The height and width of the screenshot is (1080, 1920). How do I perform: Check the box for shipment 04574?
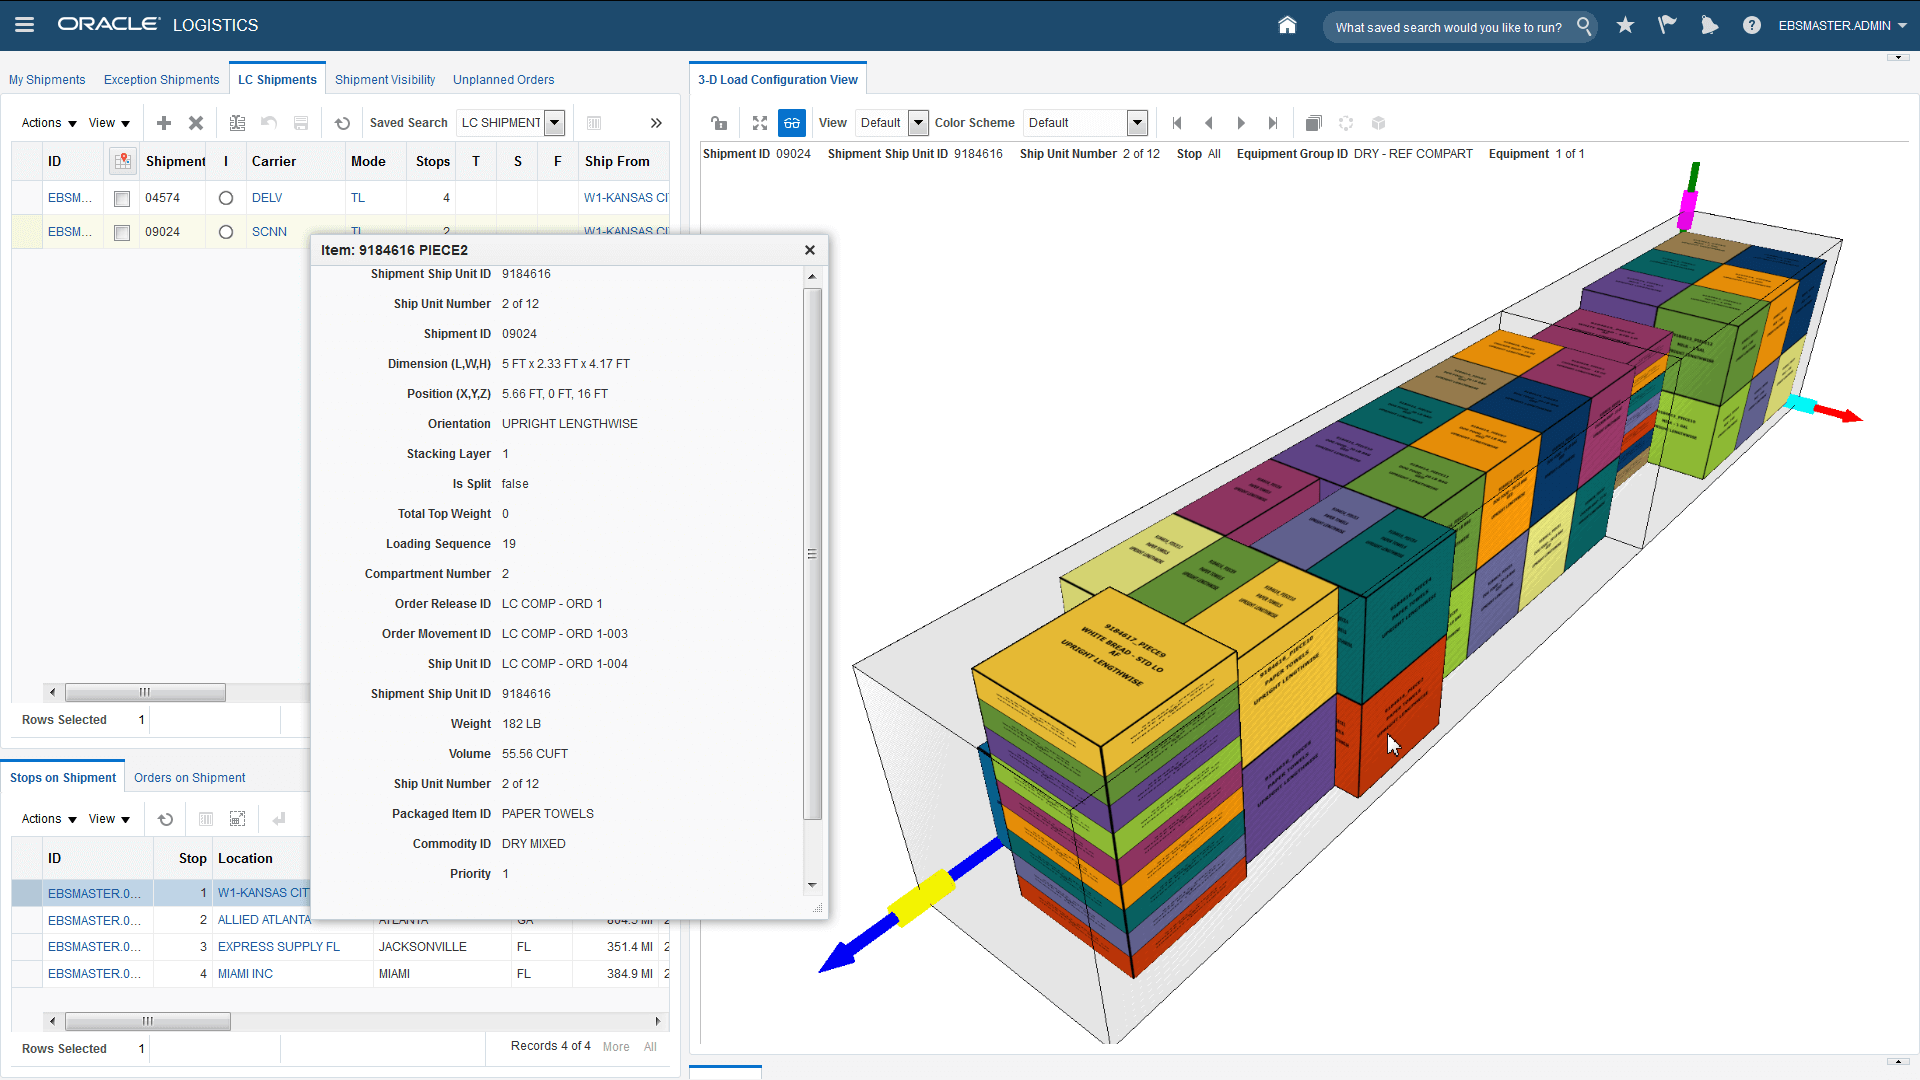click(122, 199)
